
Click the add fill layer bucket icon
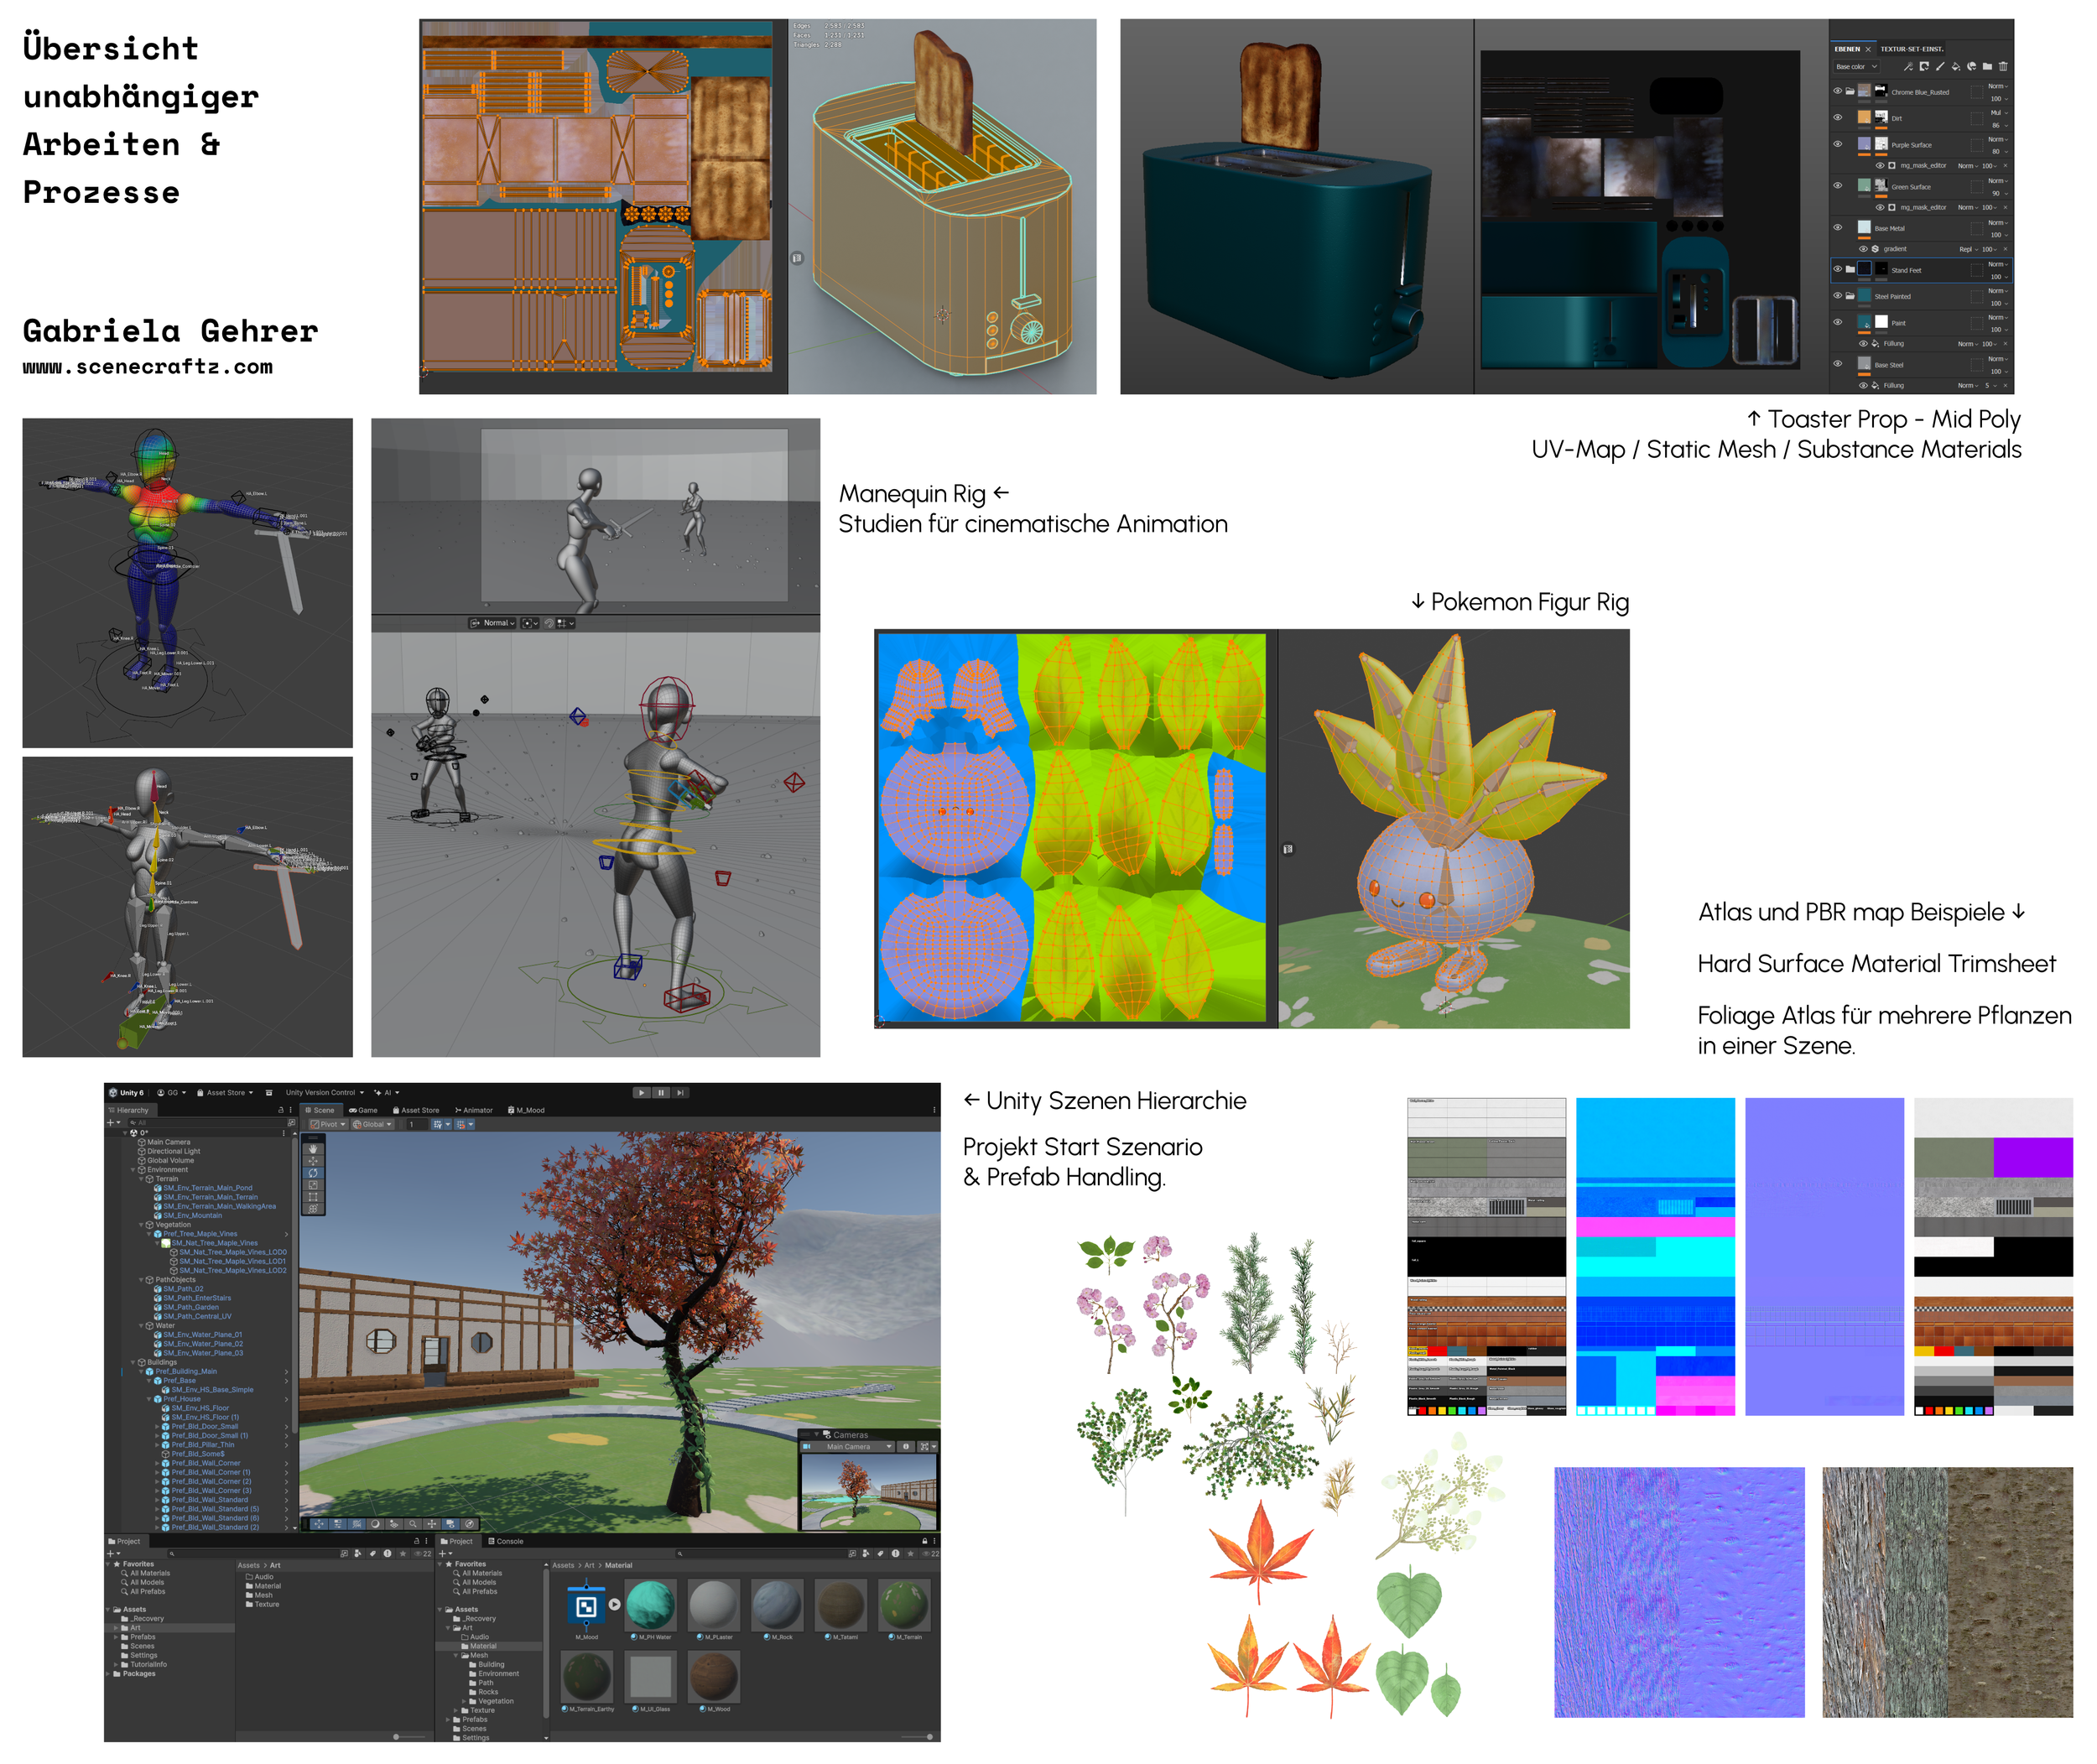1955,67
